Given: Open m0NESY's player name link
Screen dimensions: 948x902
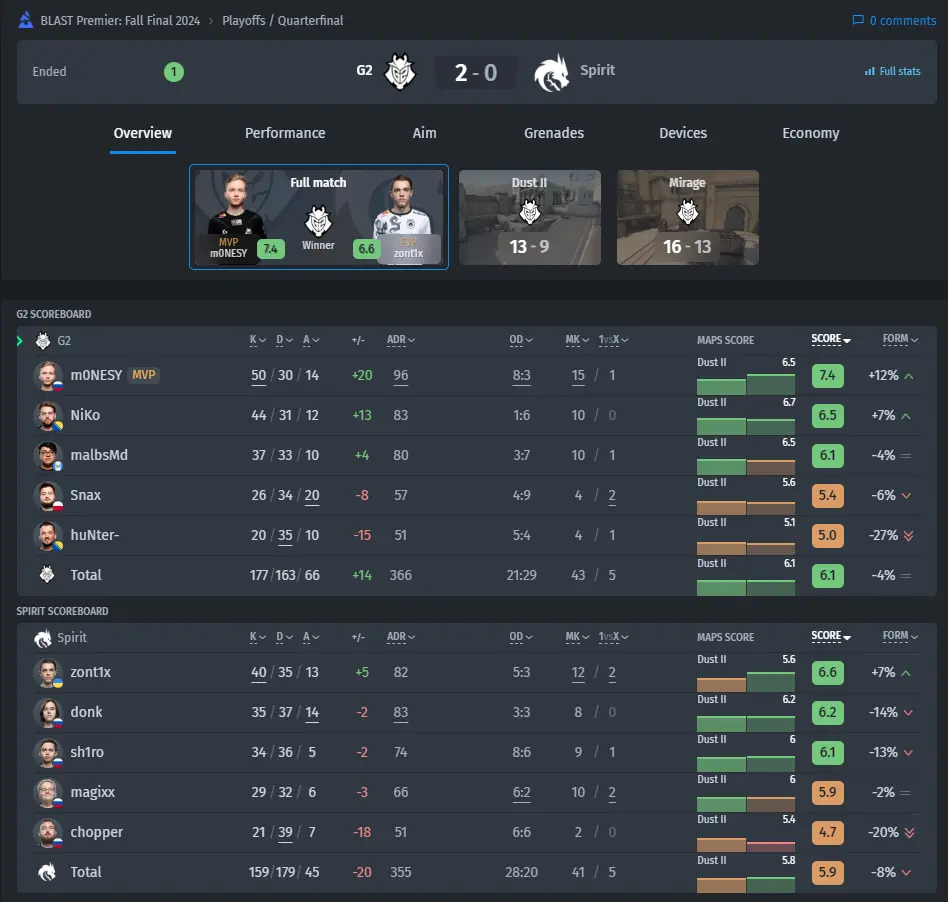Looking at the screenshot, I should 96,375.
